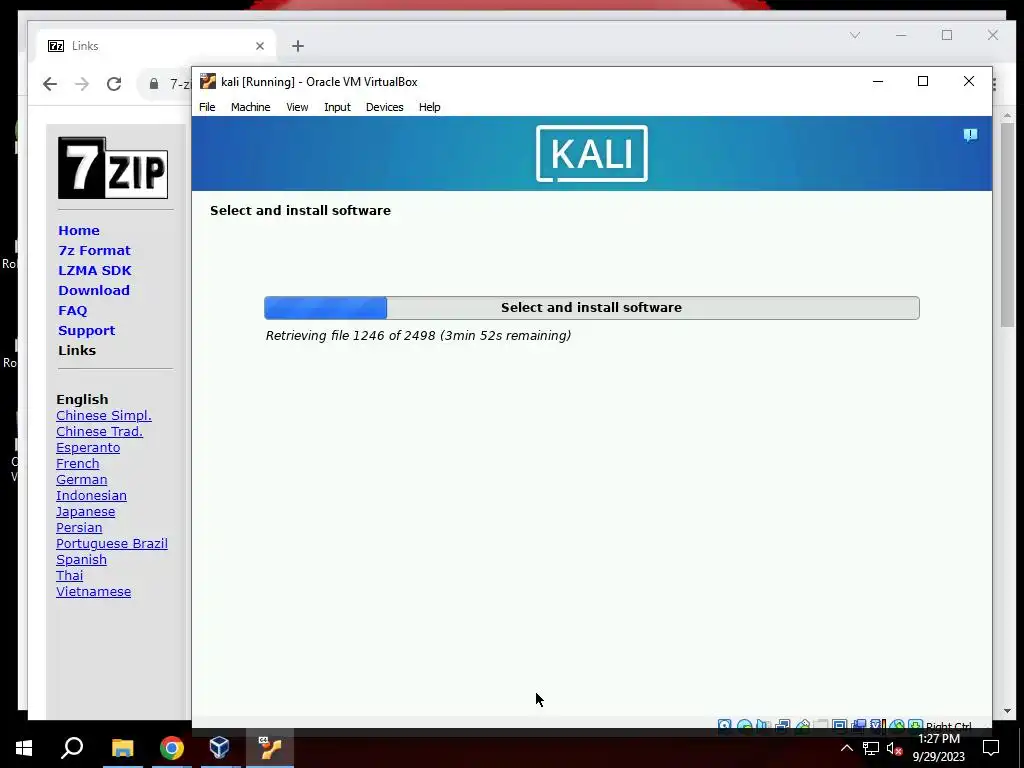Click the muted volume tray icon
Viewport: 1024px width, 768px height.
(895, 748)
